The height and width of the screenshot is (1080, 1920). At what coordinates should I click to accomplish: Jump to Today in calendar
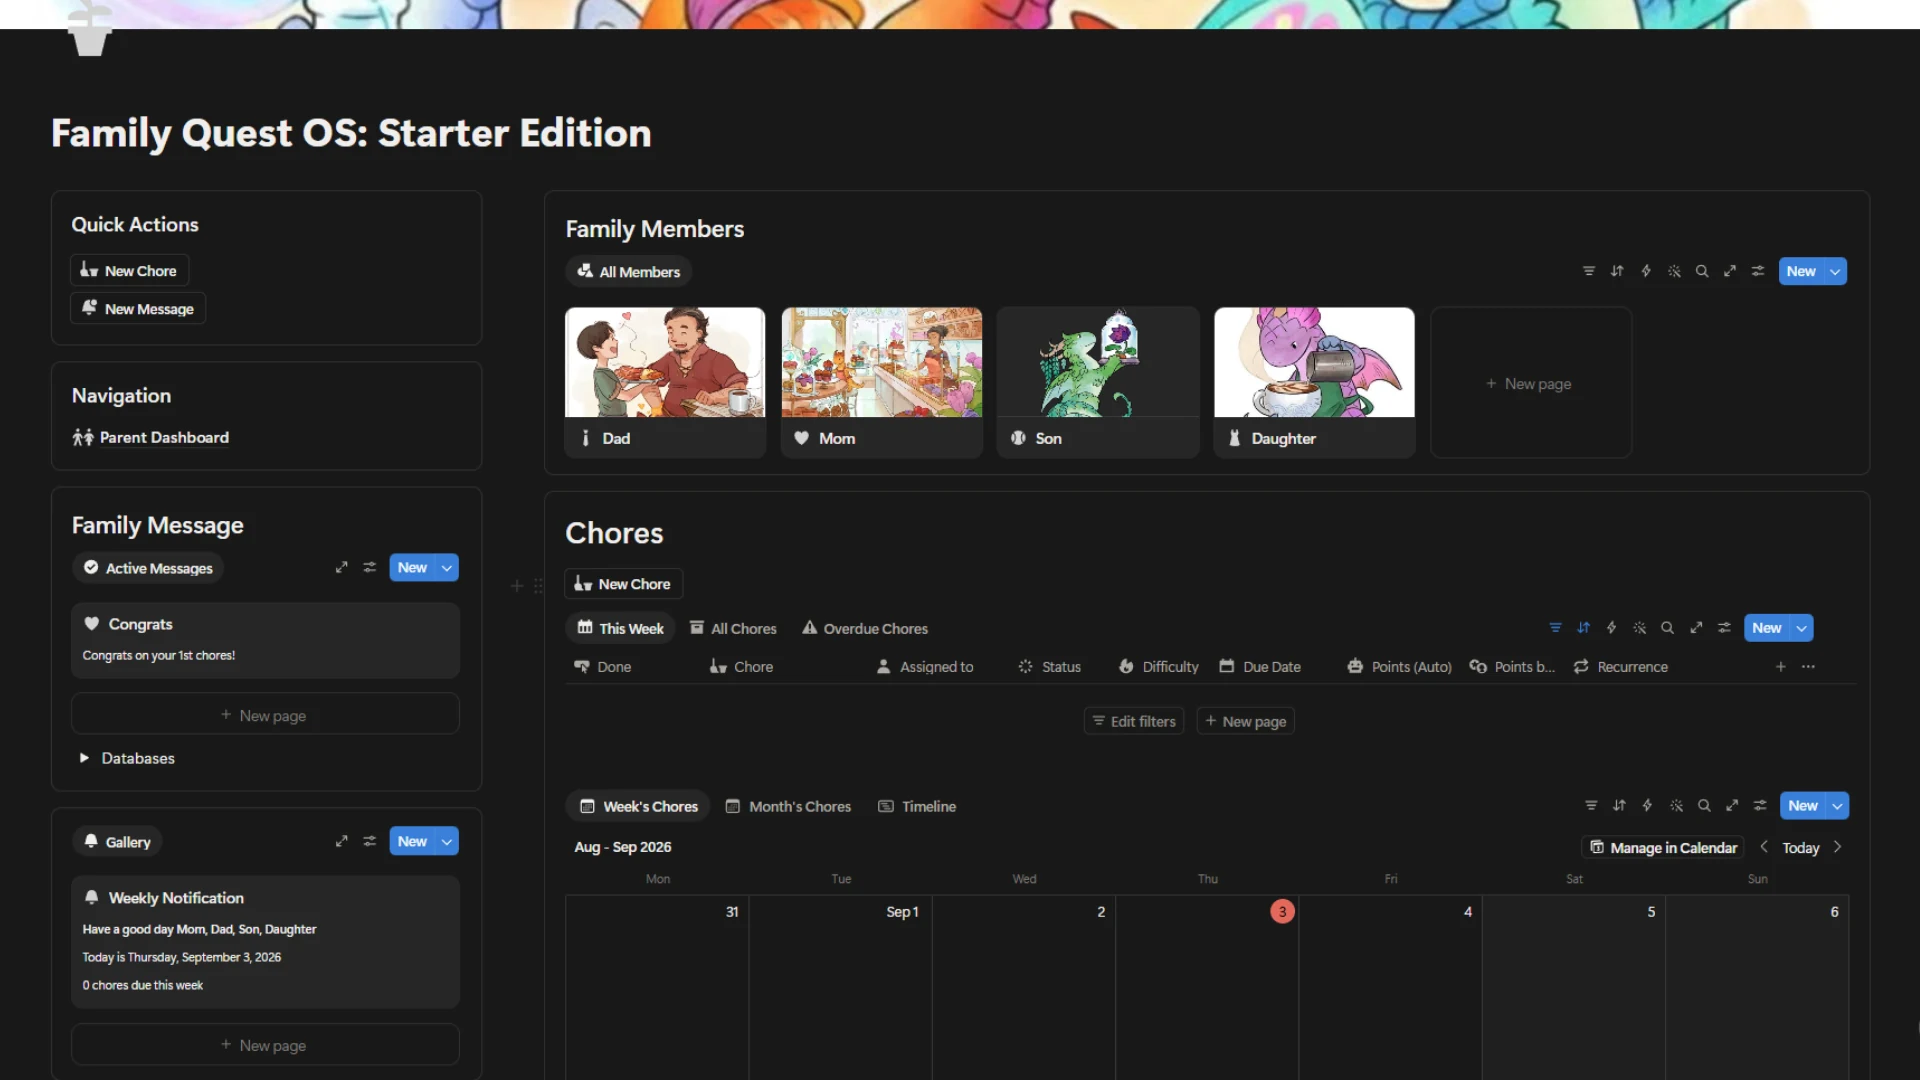tap(1800, 847)
